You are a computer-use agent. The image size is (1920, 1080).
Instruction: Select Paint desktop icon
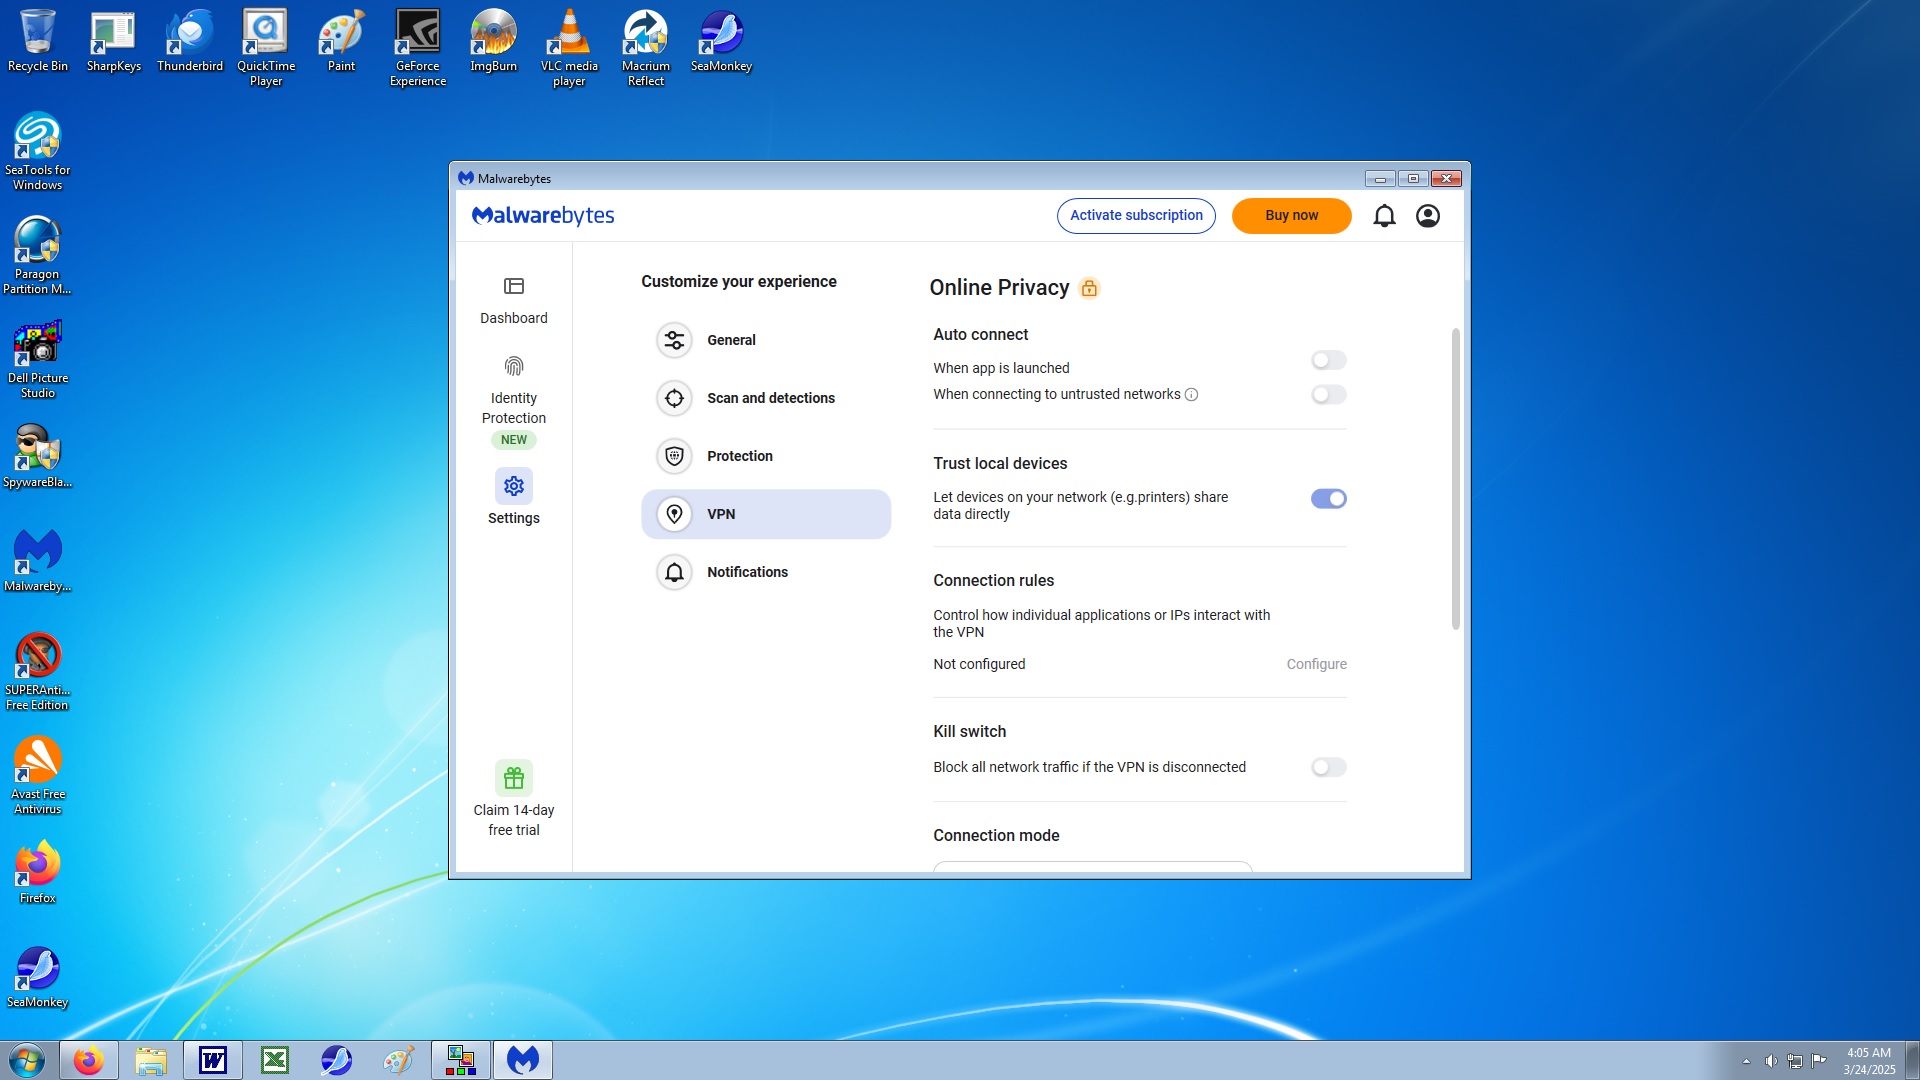(x=342, y=41)
